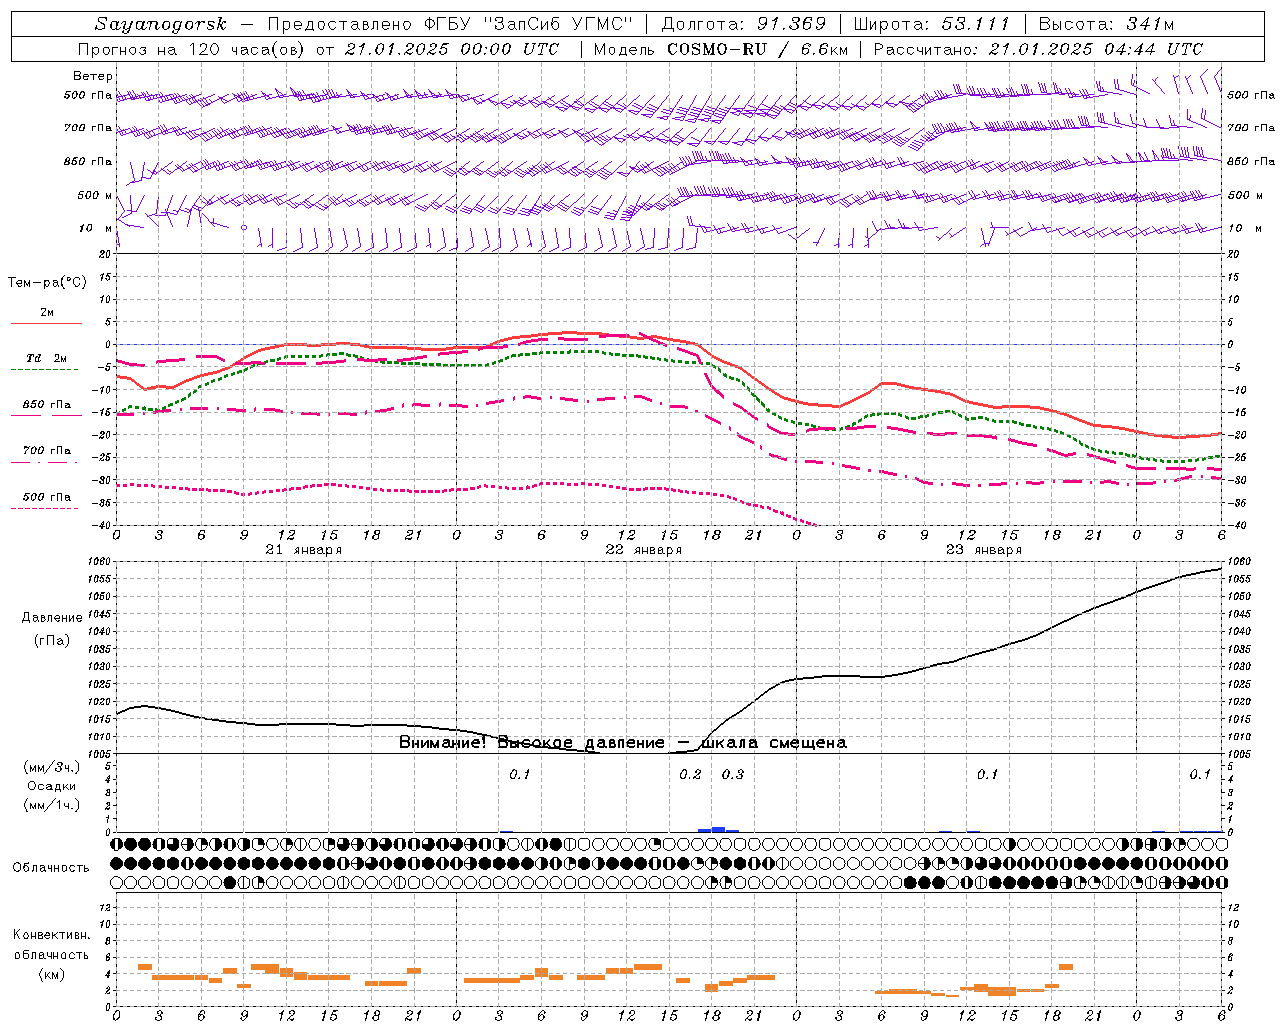Image resolution: width=1280 pixels, height=1024 pixels.
Task: Click '700 гПа' temperature legend entry
Action: pyautogui.click(x=47, y=450)
